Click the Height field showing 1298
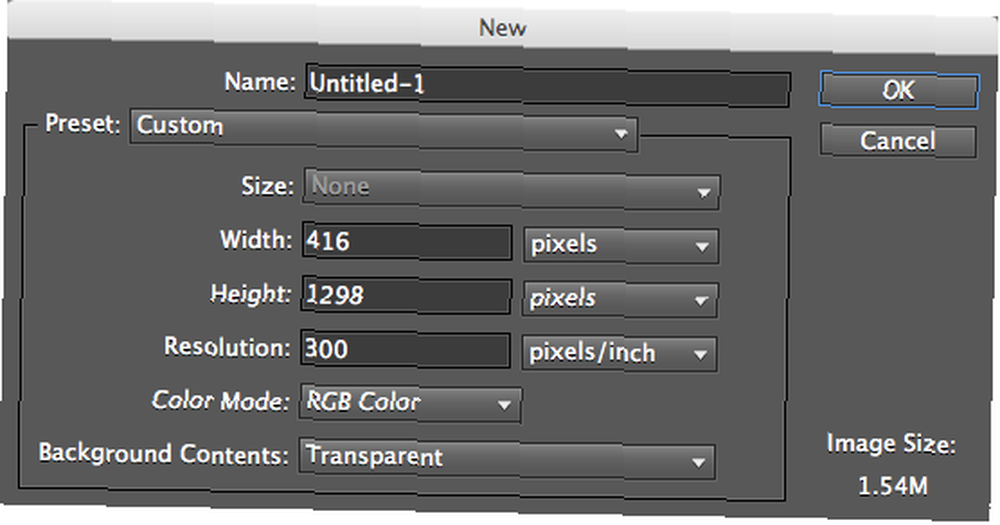 [406, 295]
